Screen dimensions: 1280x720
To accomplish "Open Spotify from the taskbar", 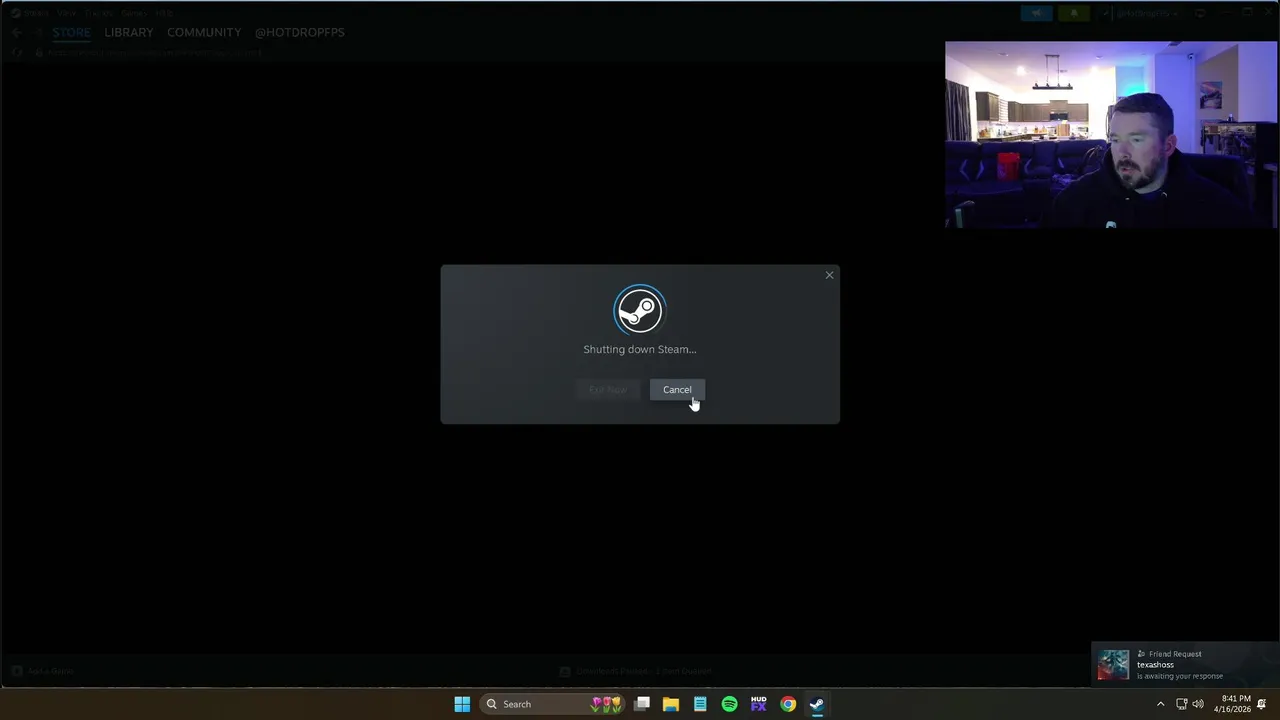I will (x=729, y=704).
